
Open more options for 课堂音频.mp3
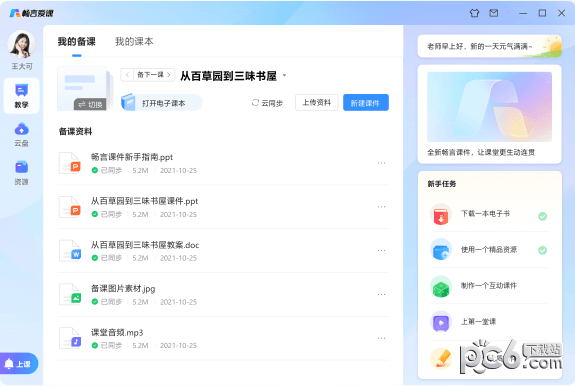coord(381,338)
